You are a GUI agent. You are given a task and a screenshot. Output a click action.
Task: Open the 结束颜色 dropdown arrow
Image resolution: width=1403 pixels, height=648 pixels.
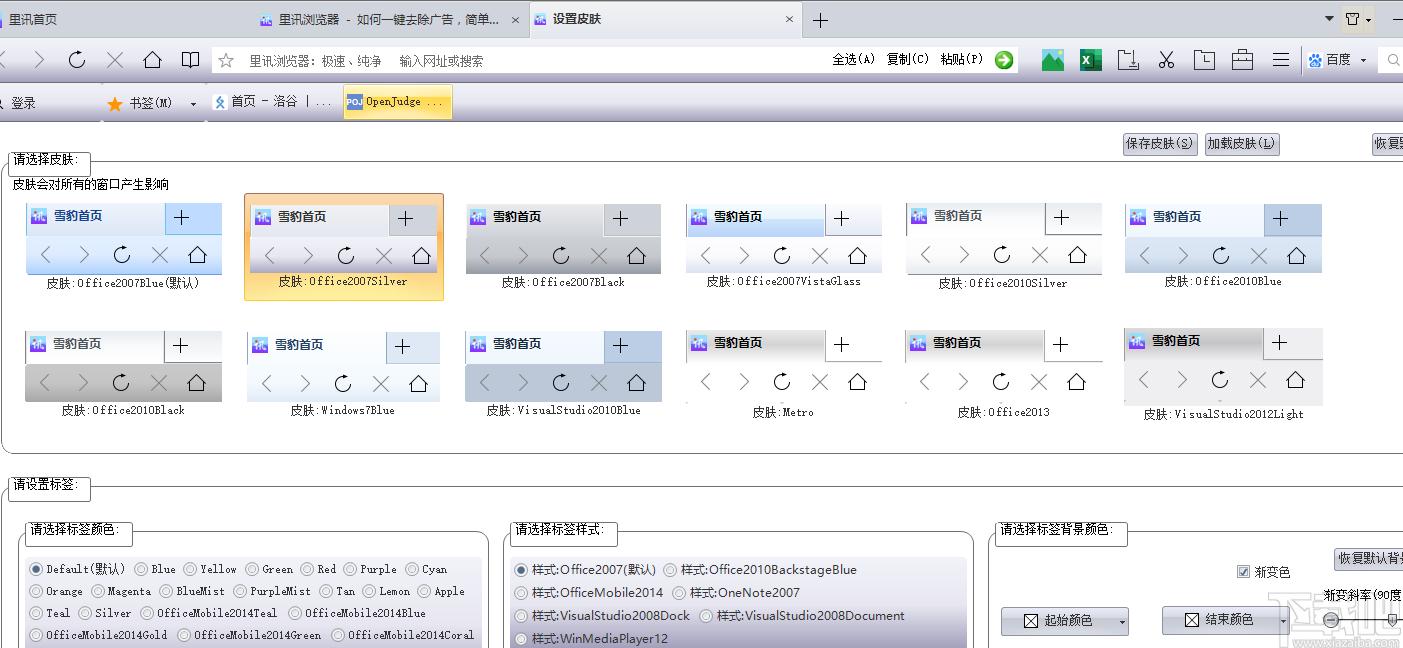[1283, 621]
